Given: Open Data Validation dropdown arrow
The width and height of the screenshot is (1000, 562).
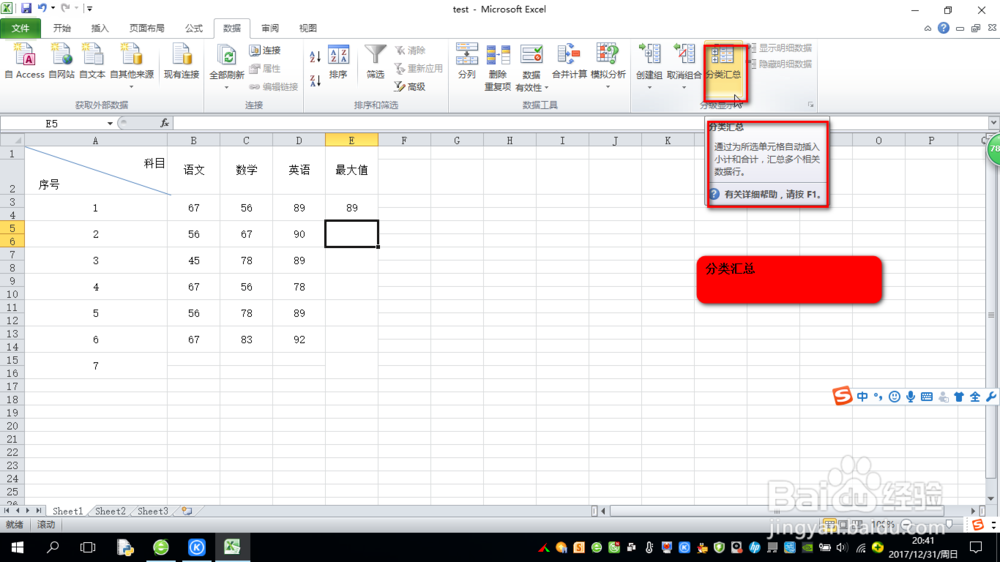Looking at the screenshot, I should (x=546, y=87).
